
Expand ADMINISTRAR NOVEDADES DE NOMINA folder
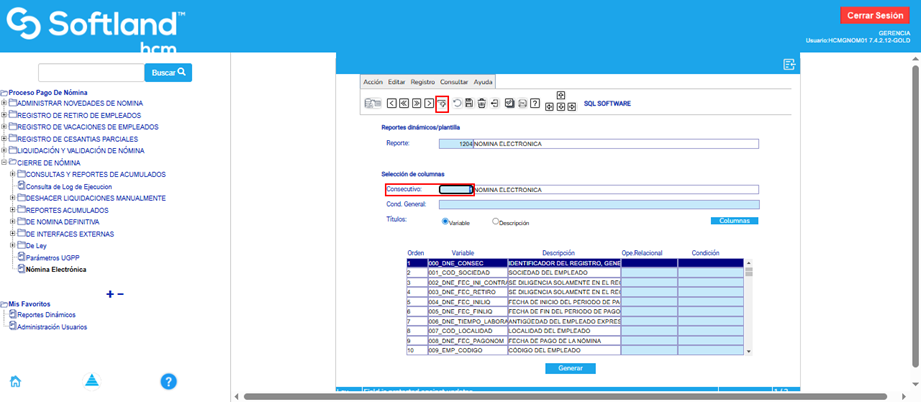click(x=5, y=103)
